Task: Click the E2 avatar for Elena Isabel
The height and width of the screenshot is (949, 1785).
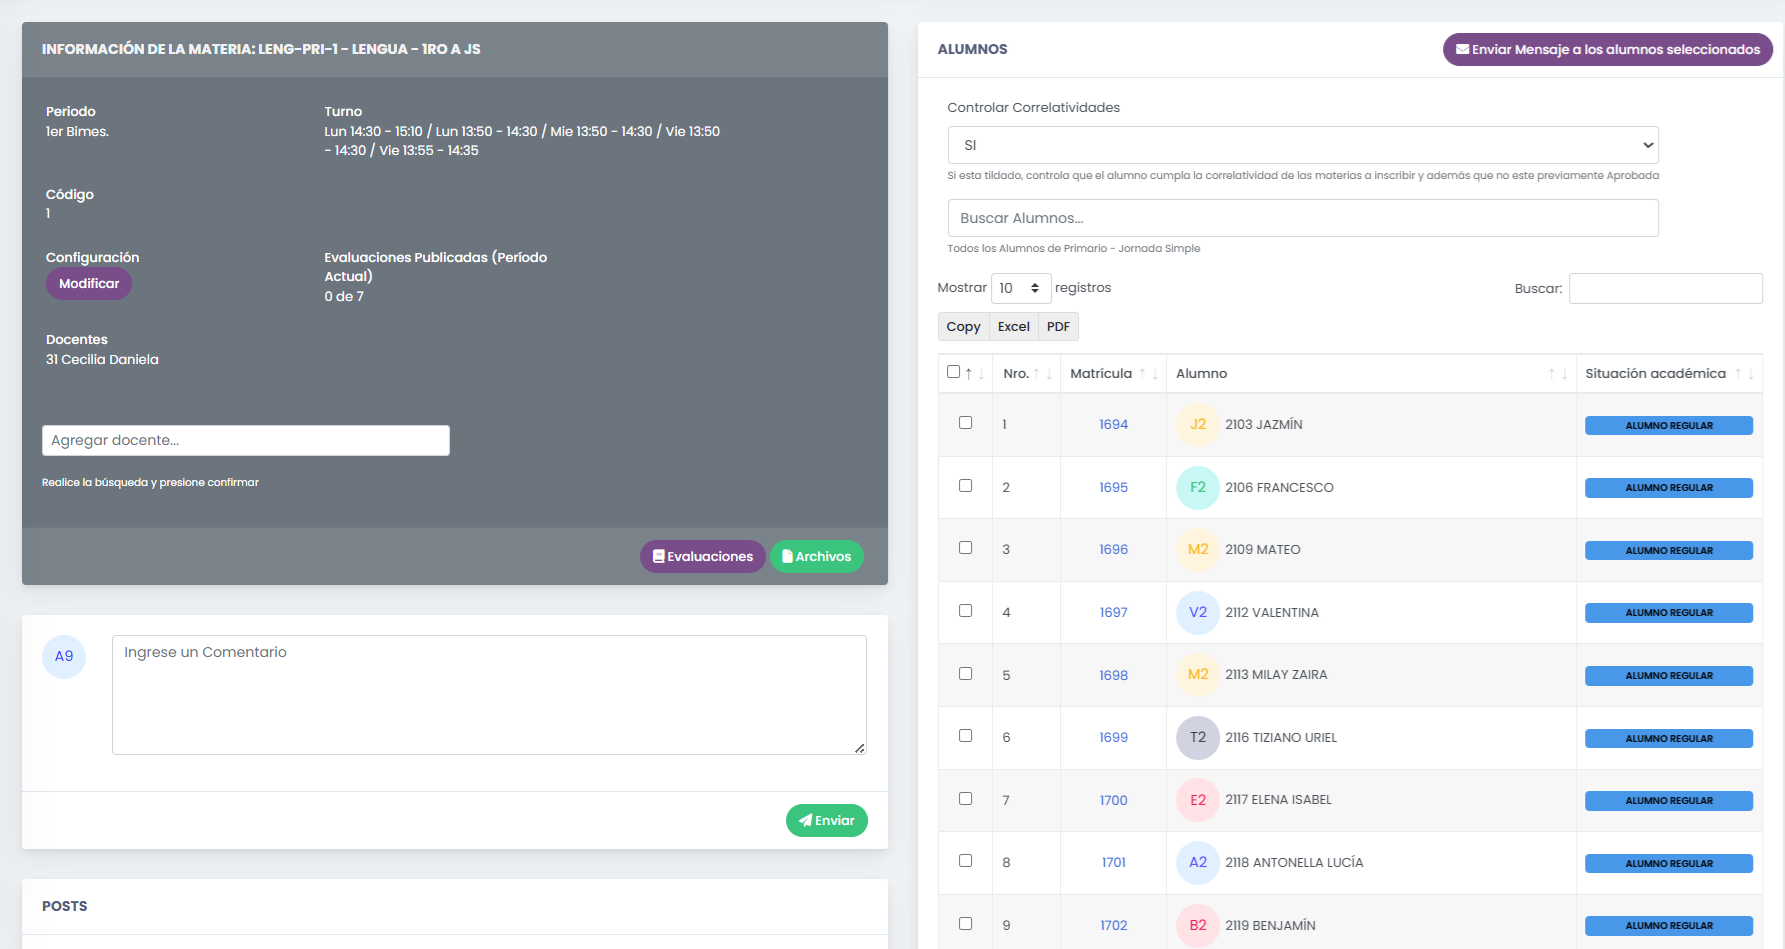Action: (1197, 800)
